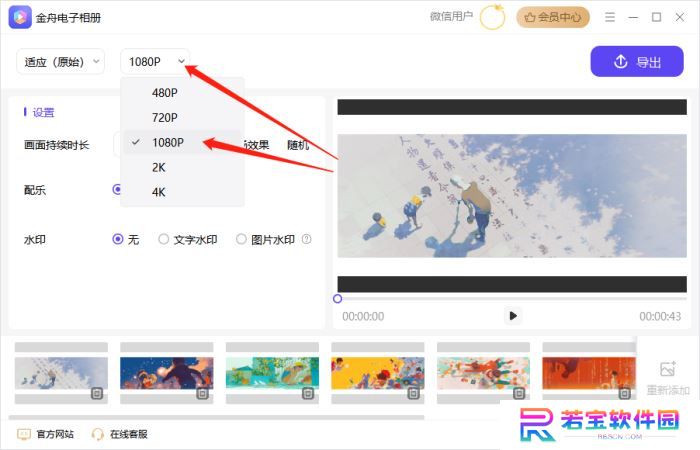Play the video preview
Viewport: 700px width, 450px height.
pyautogui.click(x=513, y=316)
